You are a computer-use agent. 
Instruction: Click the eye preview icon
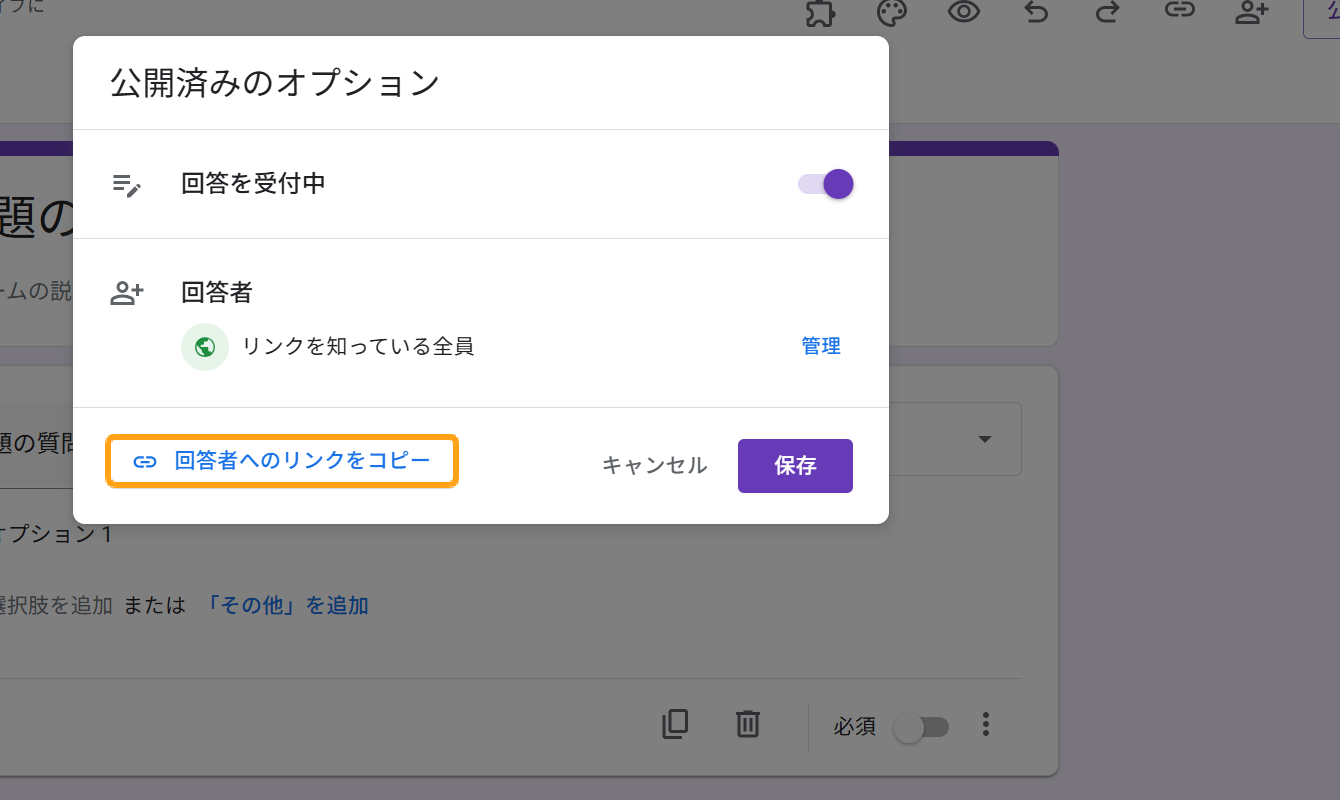pos(963,12)
